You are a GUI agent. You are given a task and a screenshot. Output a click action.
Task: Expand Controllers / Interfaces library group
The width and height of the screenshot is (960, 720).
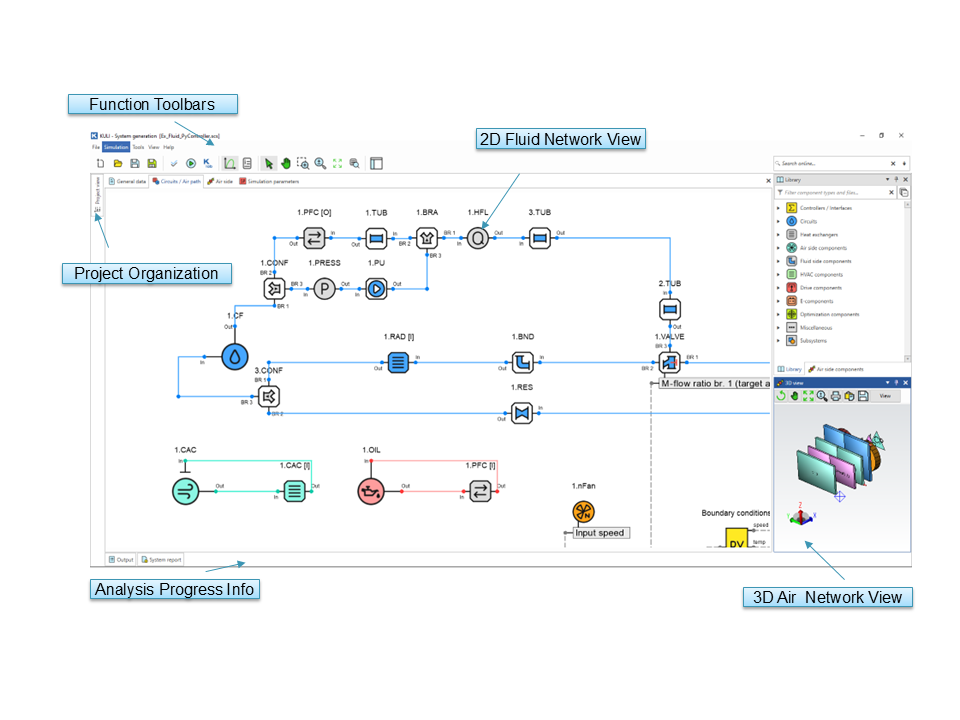click(778, 208)
